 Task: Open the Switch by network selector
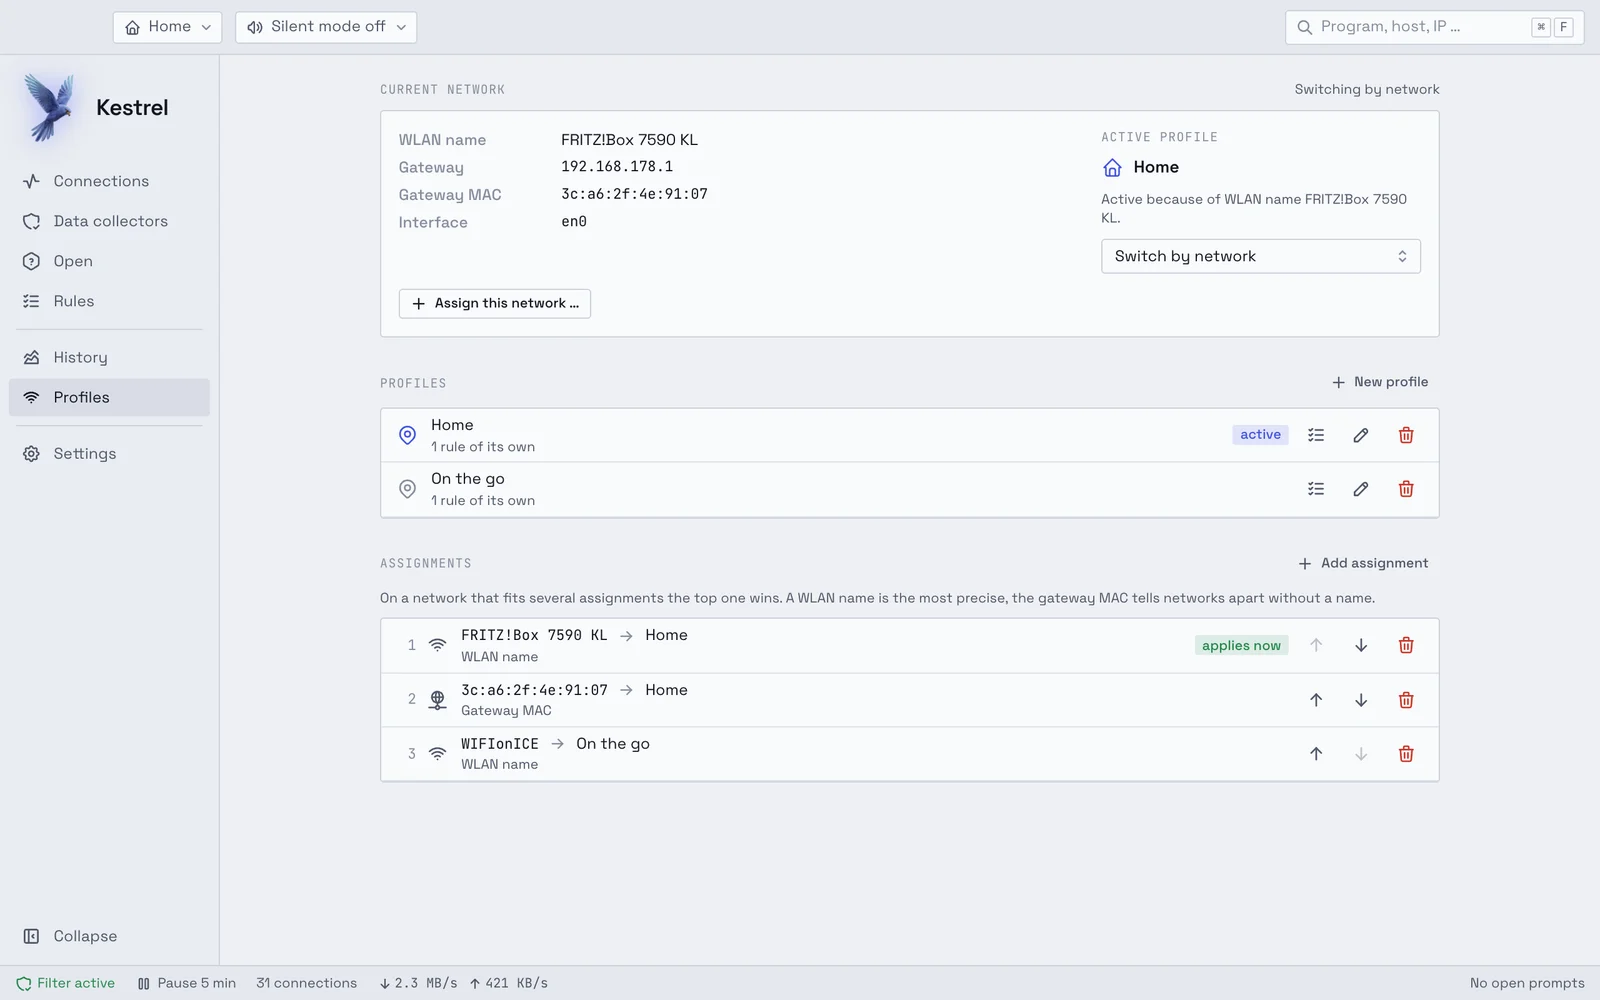pyautogui.click(x=1260, y=256)
